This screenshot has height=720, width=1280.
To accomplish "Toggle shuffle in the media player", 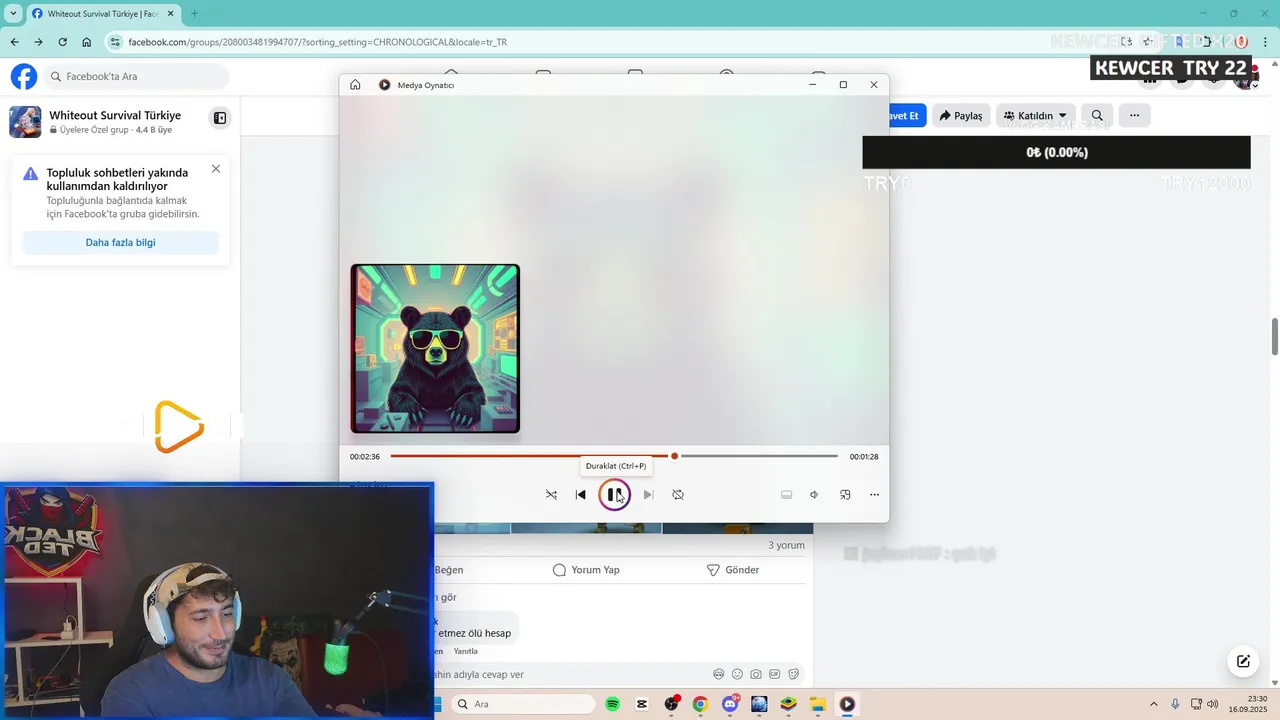I will [x=551, y=495].
